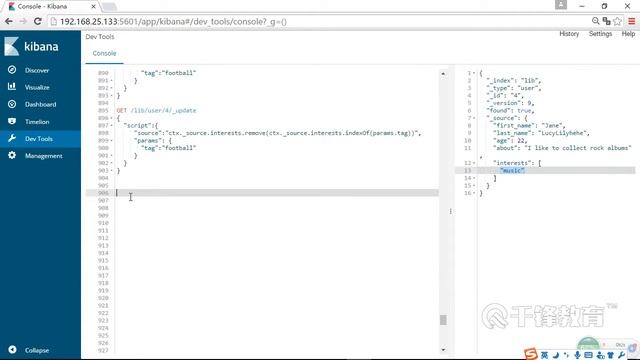640x360 pixels.
Task: Click the Sogou punctuation mode icon
Action: coord(566,356)
